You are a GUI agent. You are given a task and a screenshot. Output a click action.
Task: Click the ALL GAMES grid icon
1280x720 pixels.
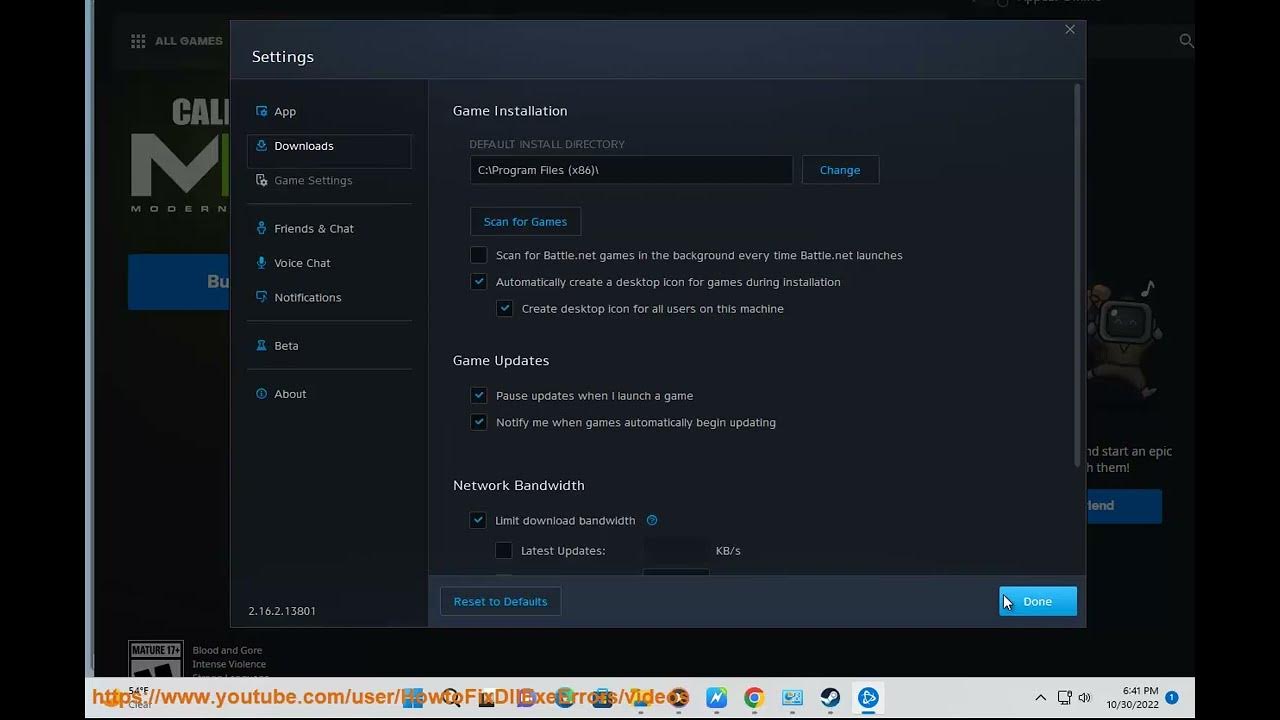(138, 41)
